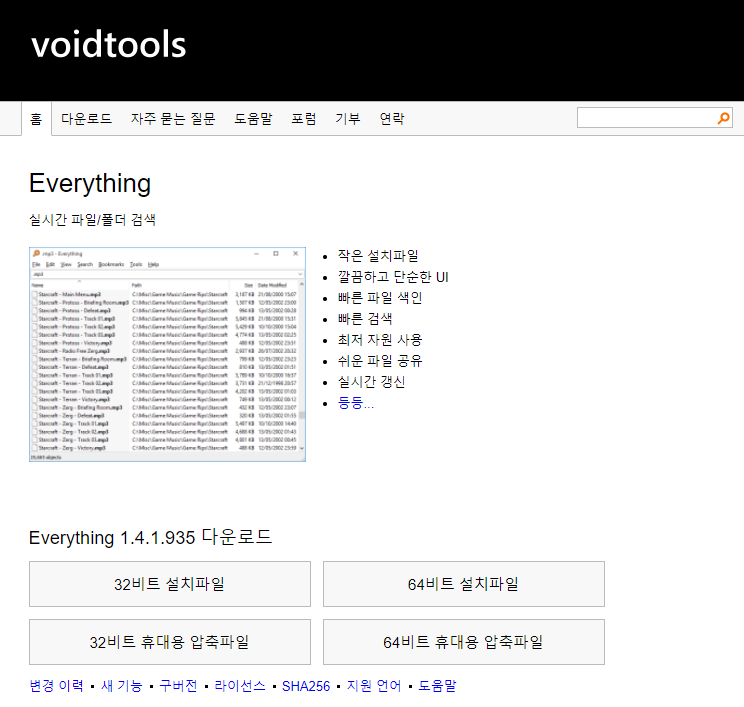Follow the 등등... link
The width and height of the screenshot is (744, 707).
[x=356, y=403]
